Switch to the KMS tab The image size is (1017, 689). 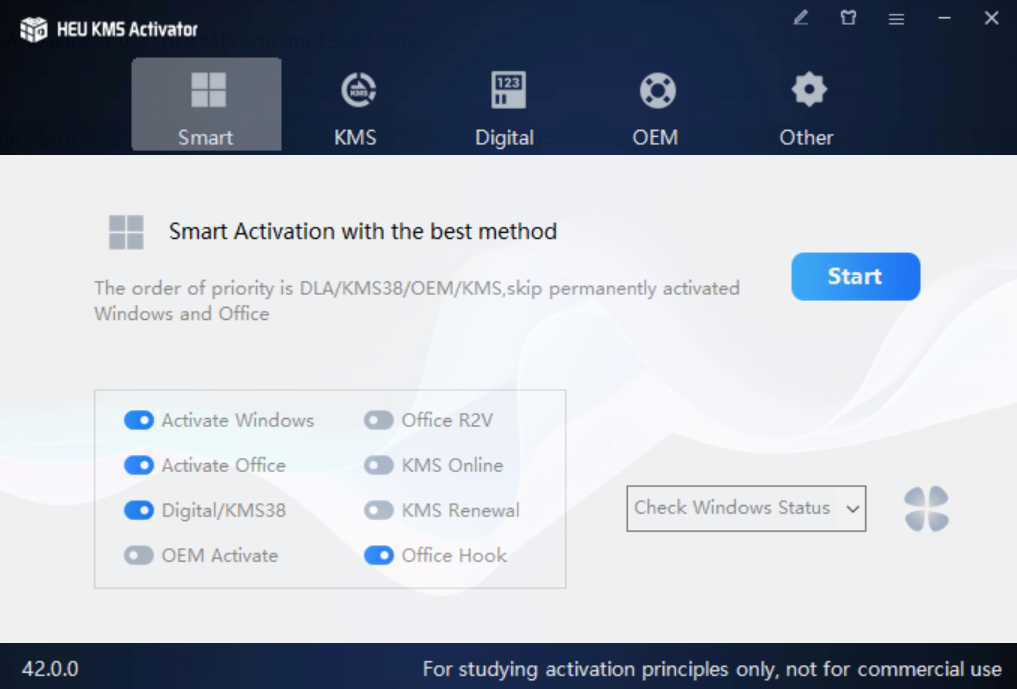[x=355, y=109]
